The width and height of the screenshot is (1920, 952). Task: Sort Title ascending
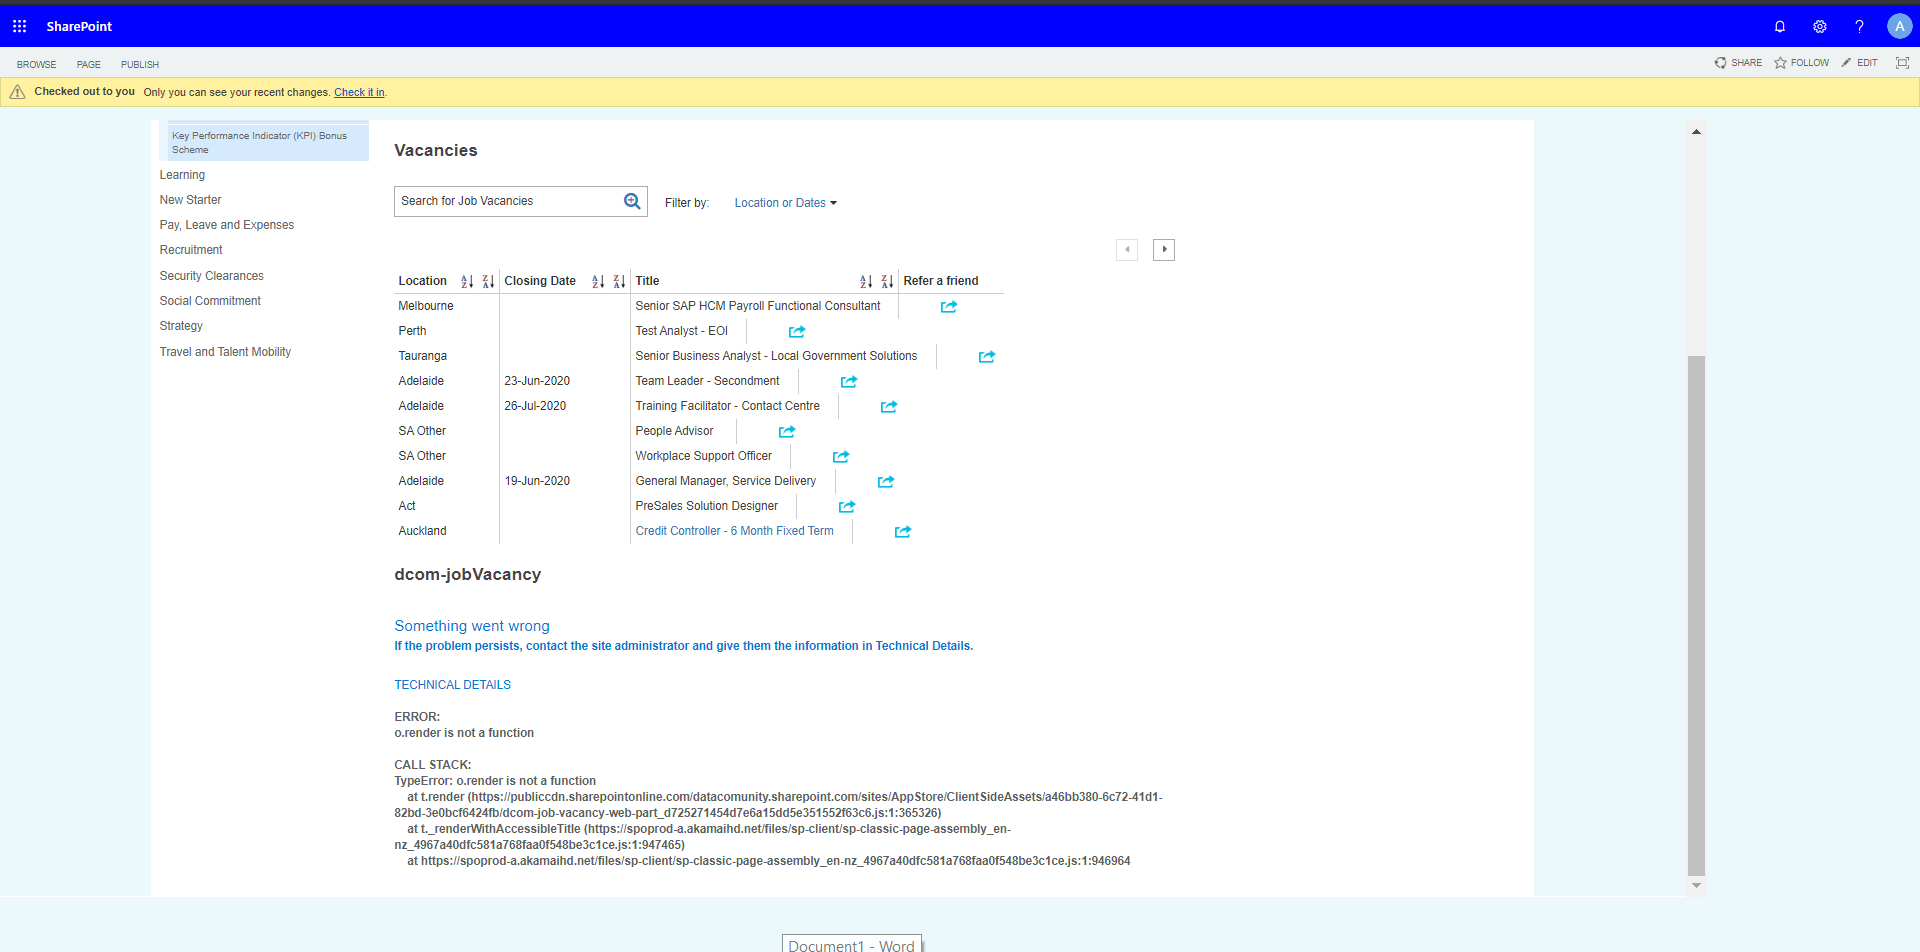(x=866, y=281)
